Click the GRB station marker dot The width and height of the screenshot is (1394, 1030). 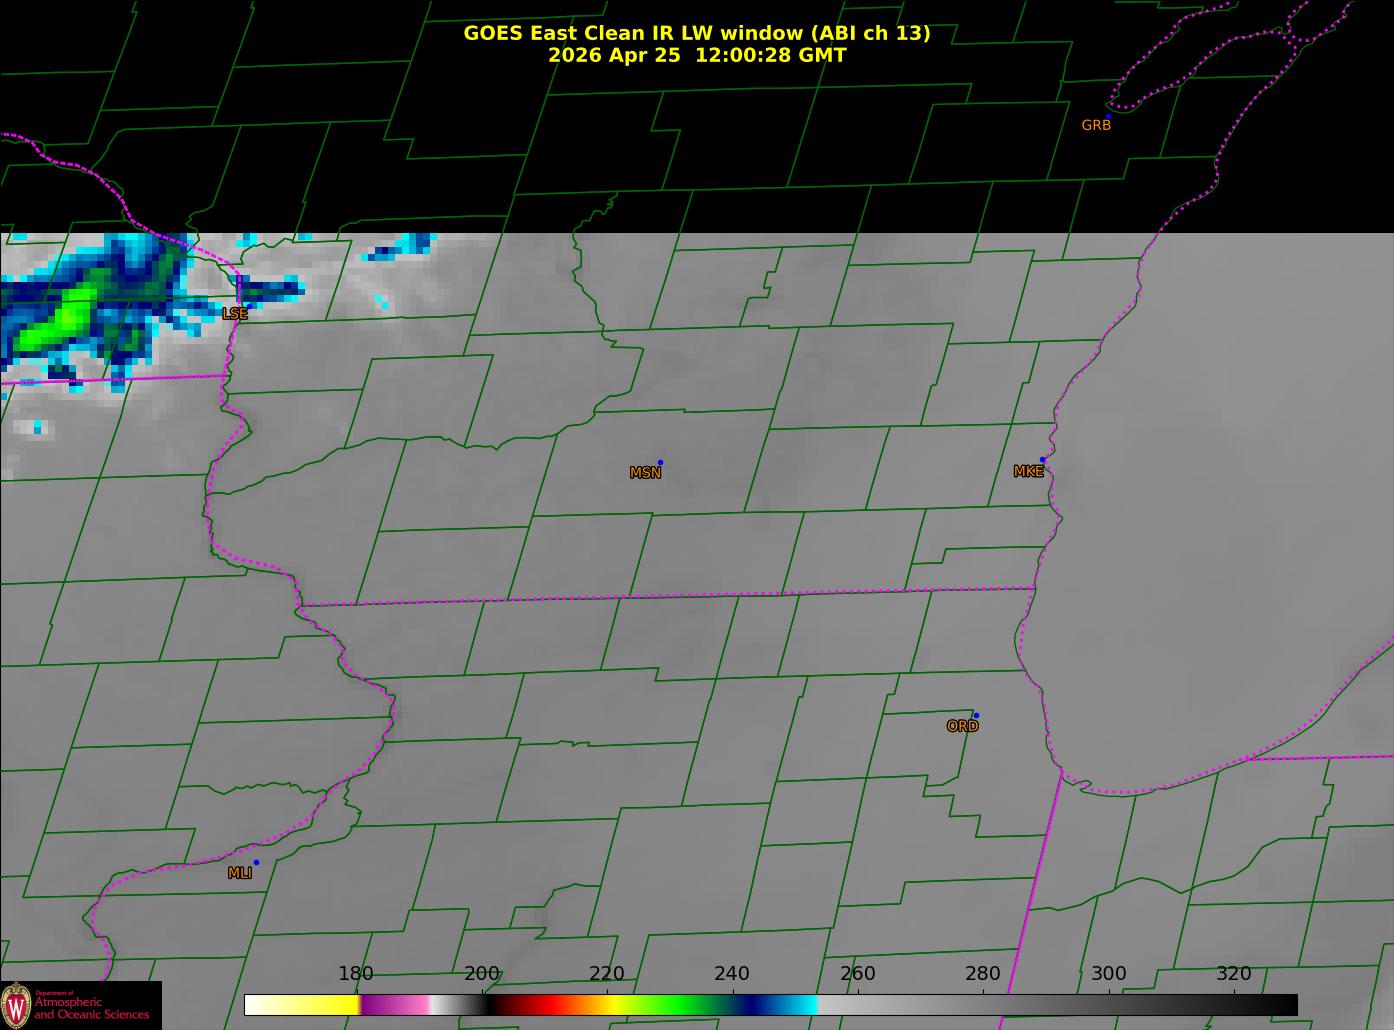tap(1108, 116)
